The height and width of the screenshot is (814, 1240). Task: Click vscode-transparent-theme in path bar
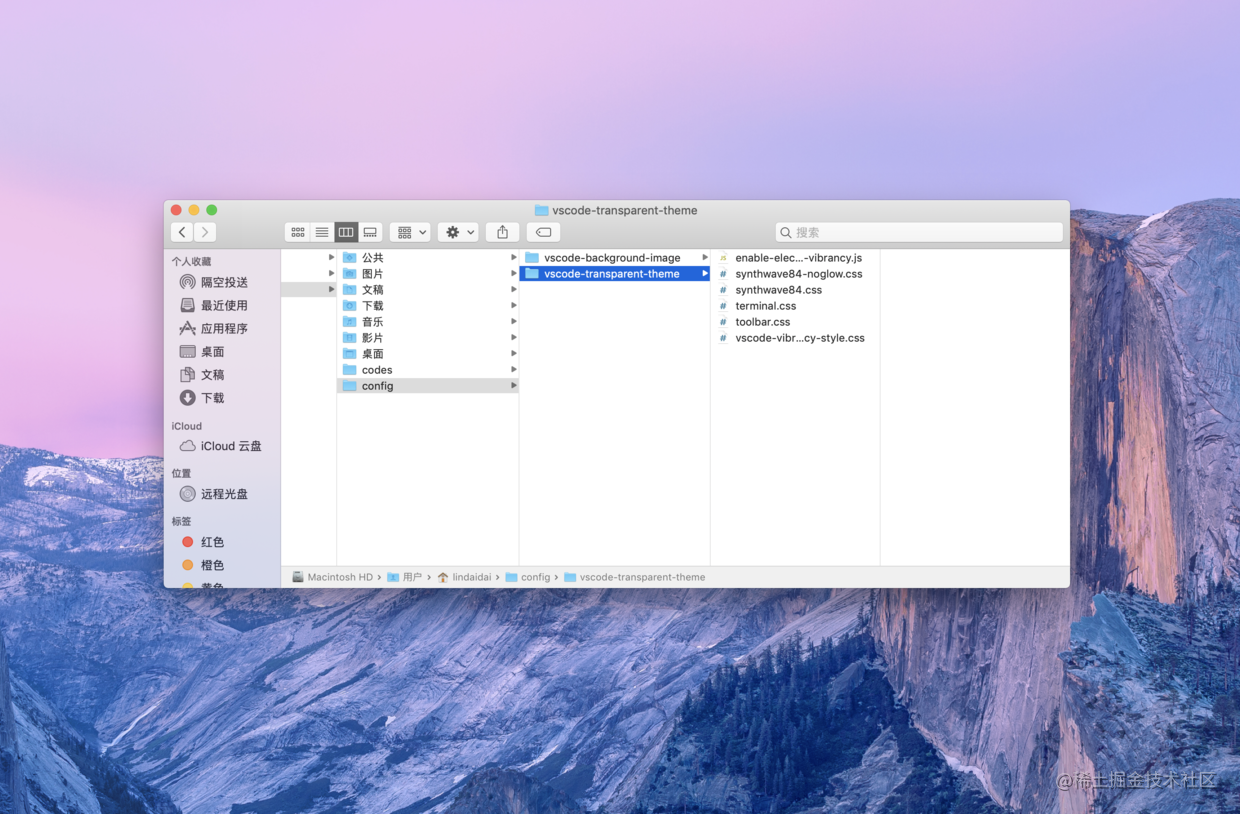coord(635,577)
